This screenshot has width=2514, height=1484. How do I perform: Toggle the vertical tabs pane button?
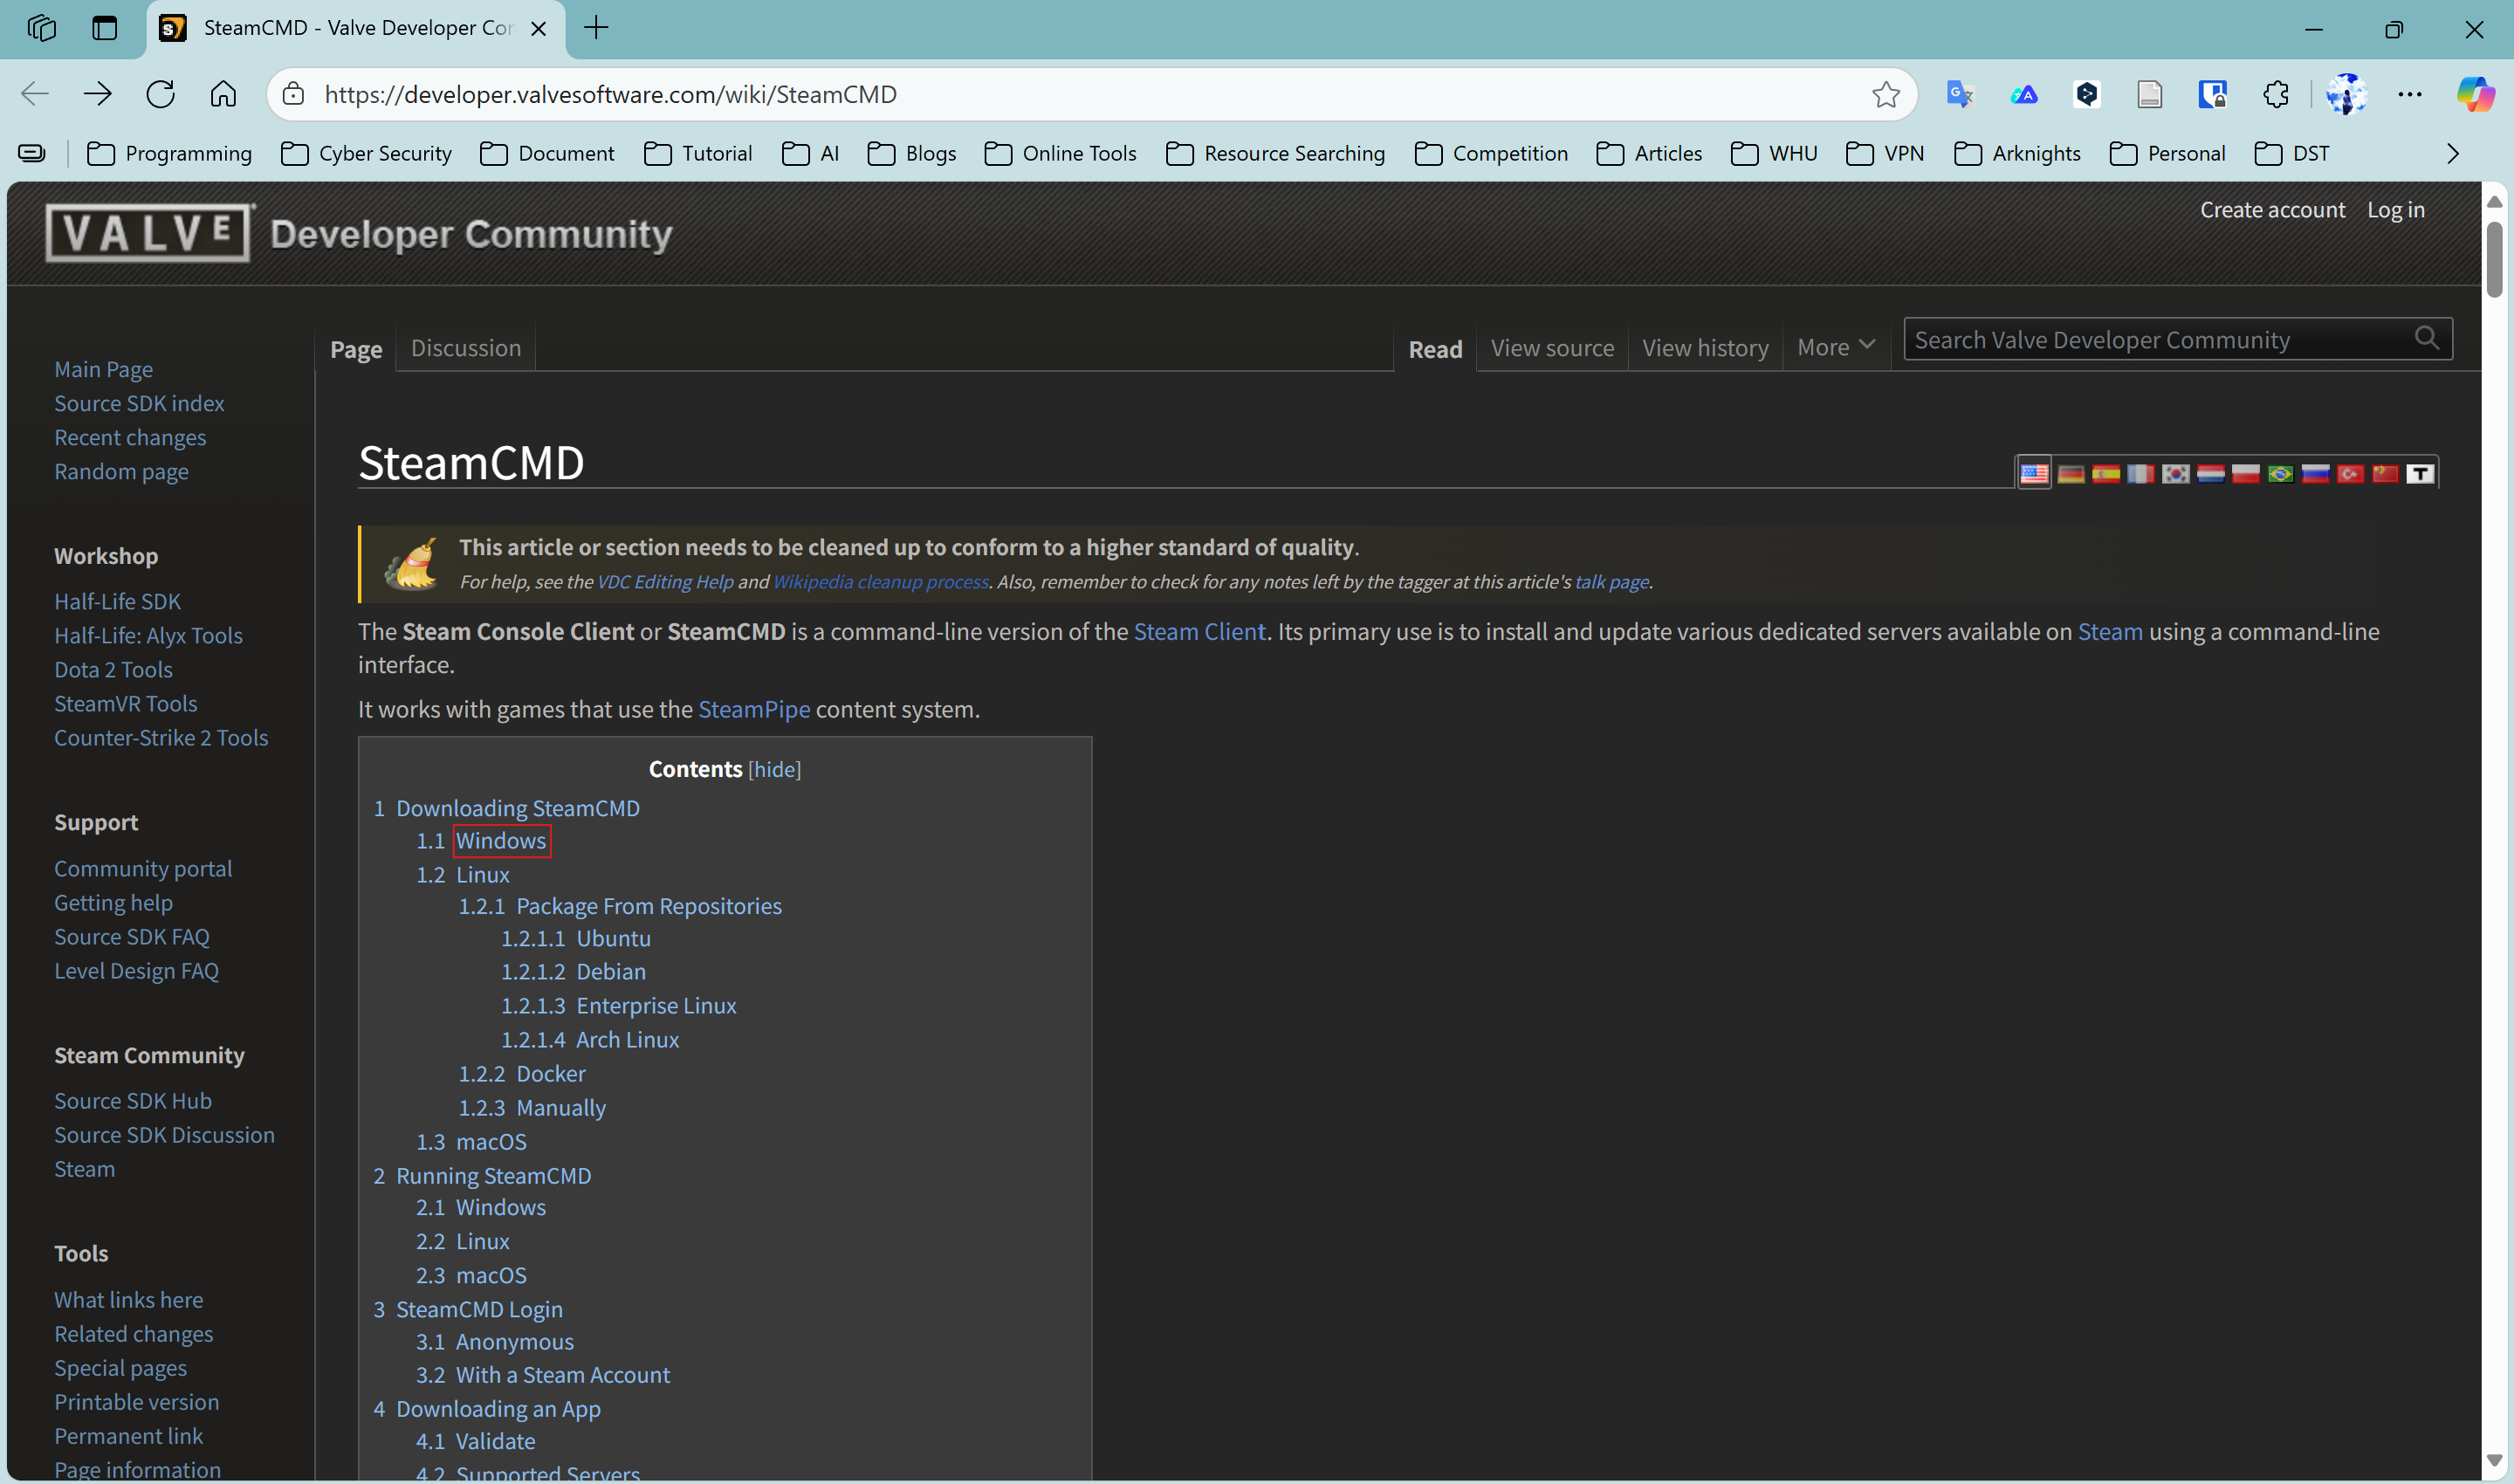[104, 28]
